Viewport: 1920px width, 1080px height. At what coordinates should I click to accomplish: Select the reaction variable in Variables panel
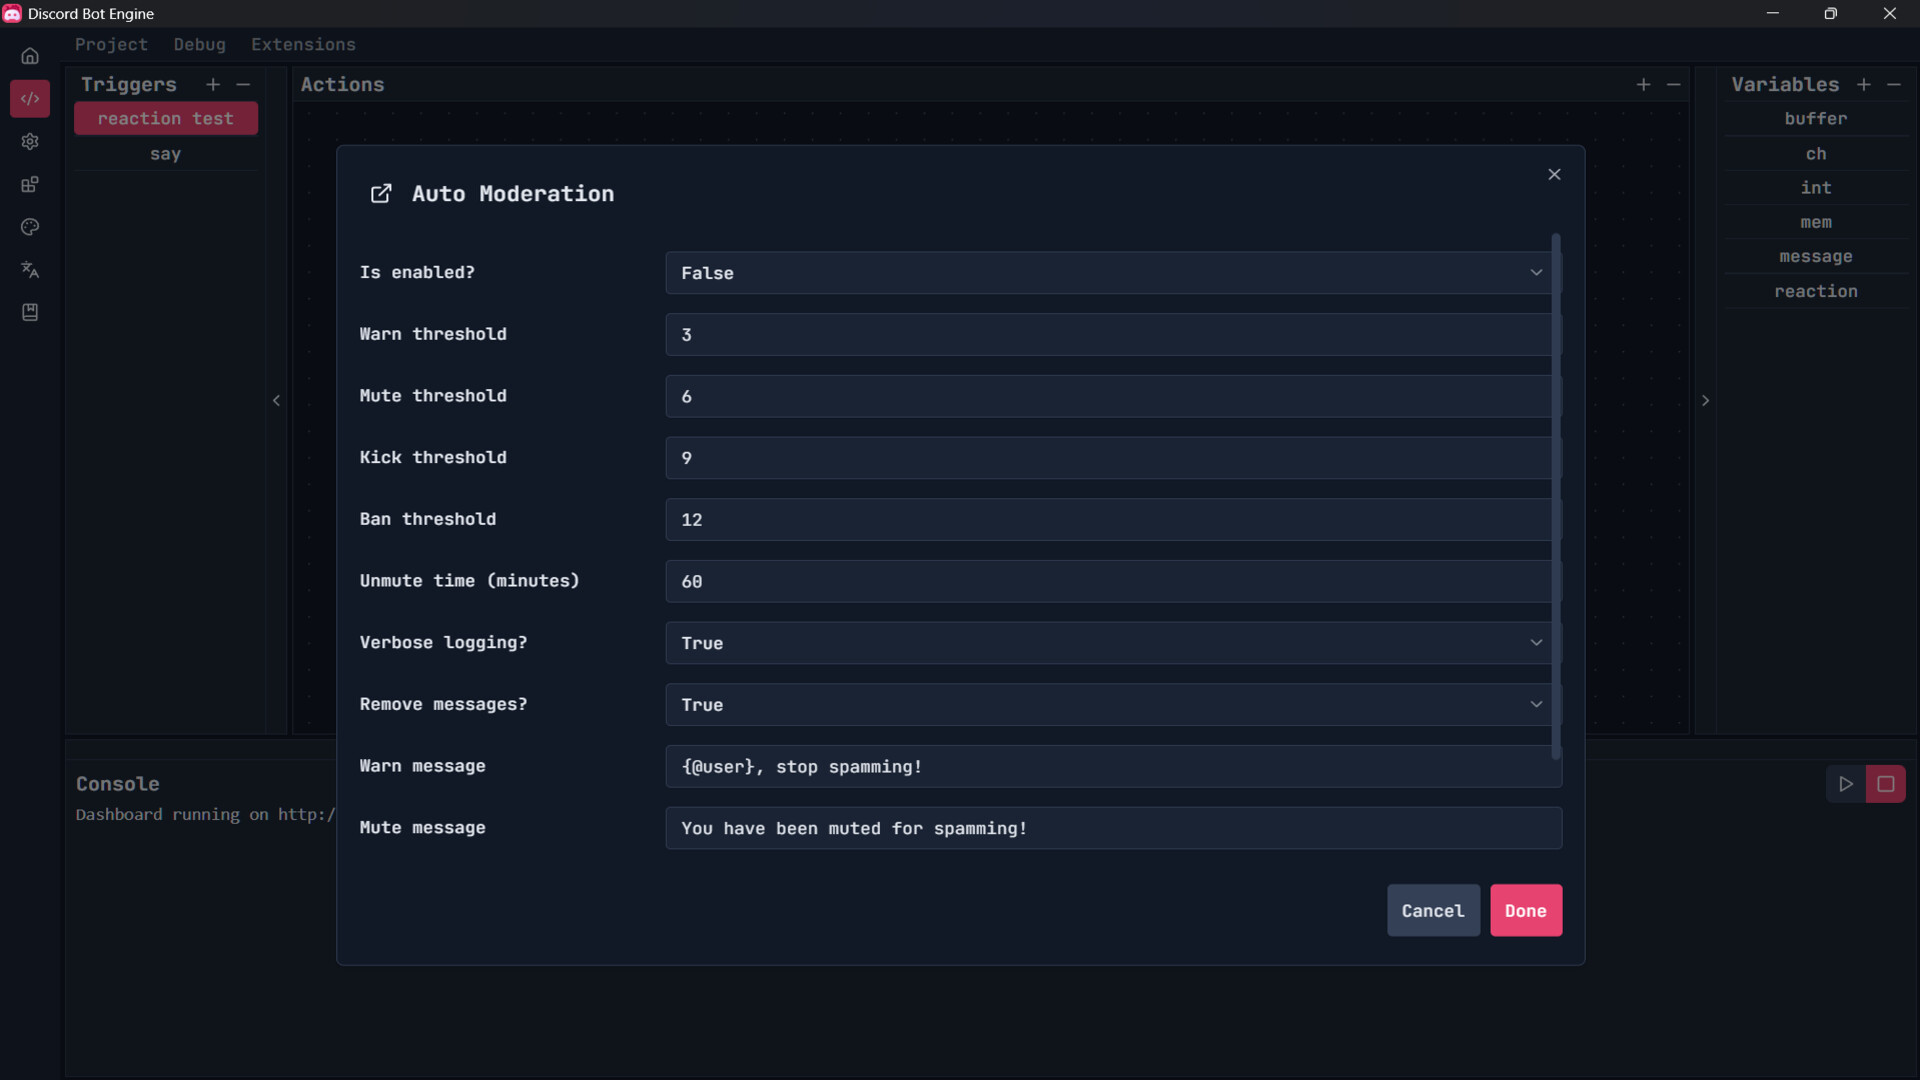[x=1816, y=291]
